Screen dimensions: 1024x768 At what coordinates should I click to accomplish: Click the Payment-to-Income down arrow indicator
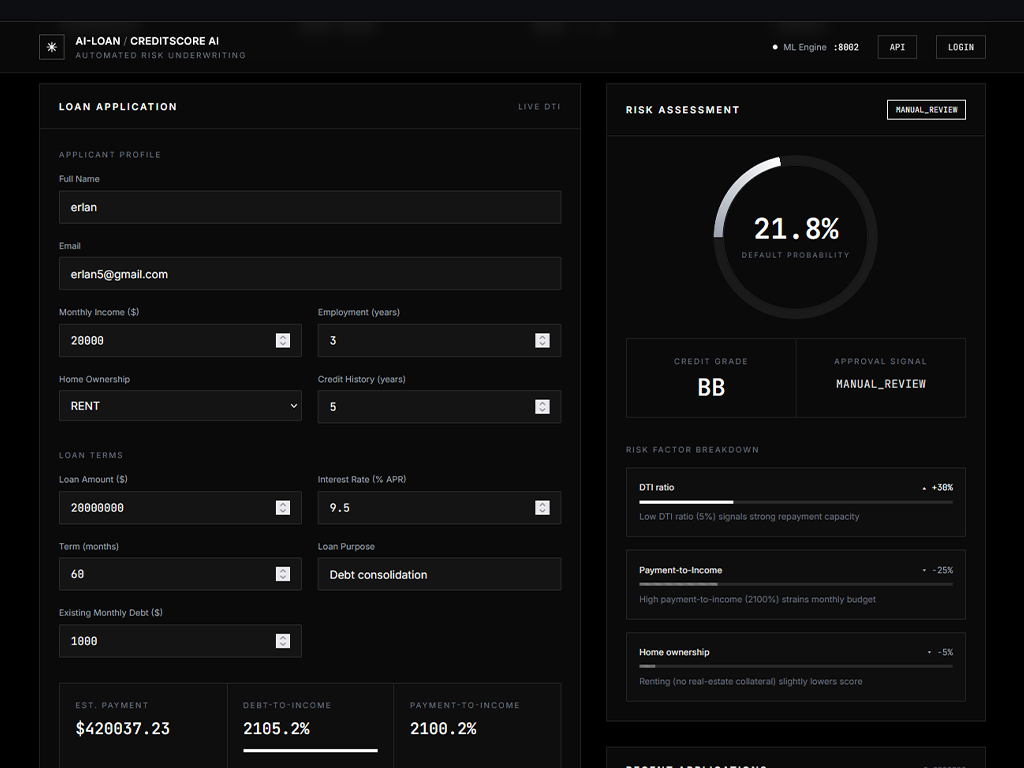(924, 570)
